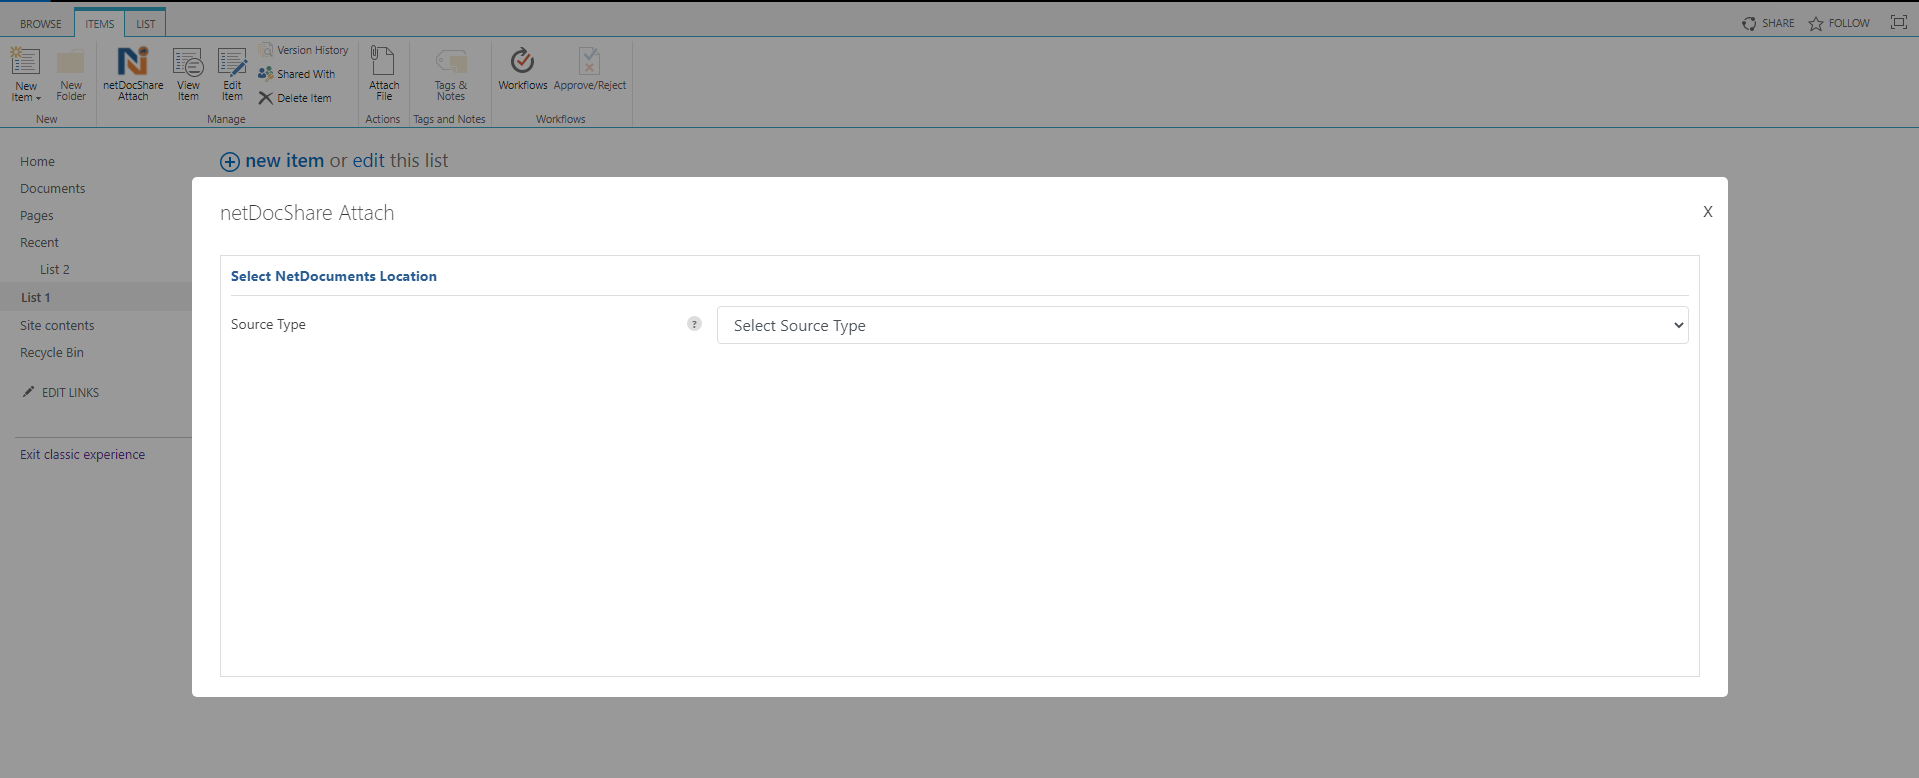
Task: Open Shared With
Action: [296, 74]
